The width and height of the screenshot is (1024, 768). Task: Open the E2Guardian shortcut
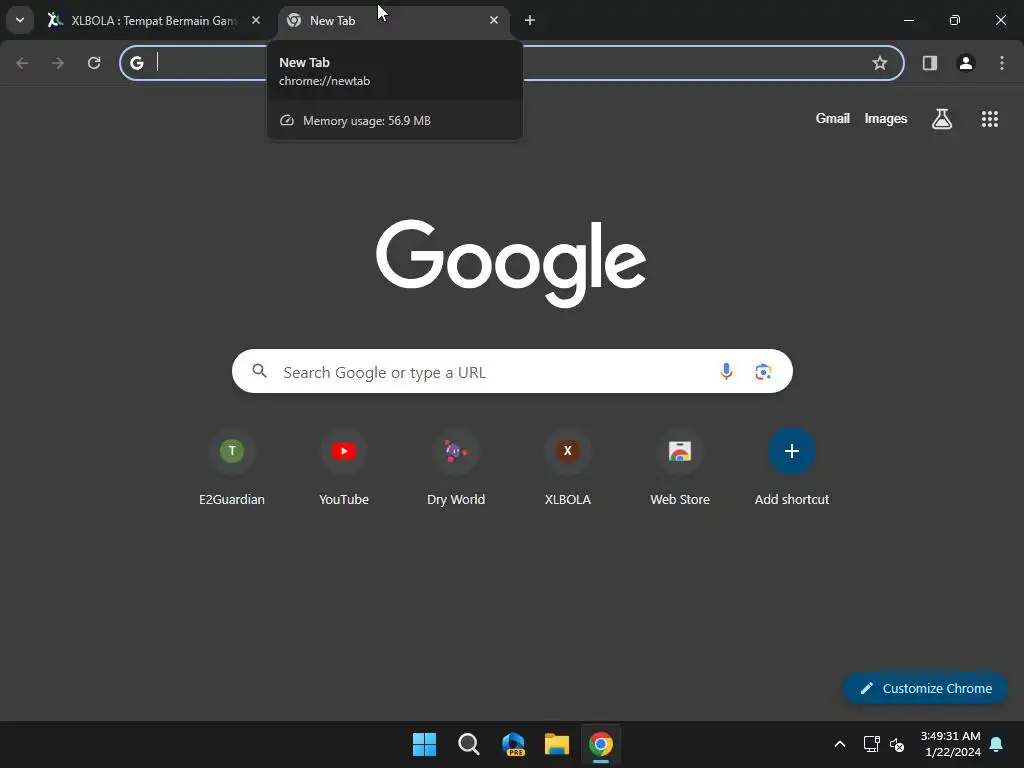232,468
